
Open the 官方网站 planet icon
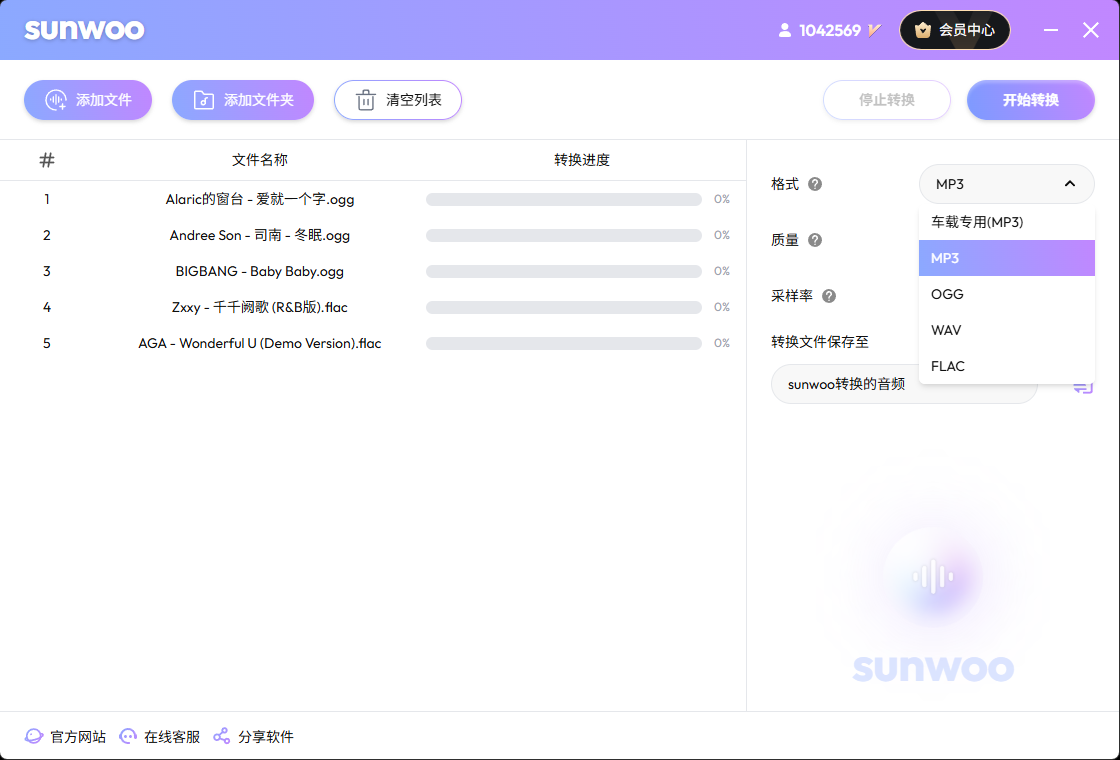pos(34,736)
